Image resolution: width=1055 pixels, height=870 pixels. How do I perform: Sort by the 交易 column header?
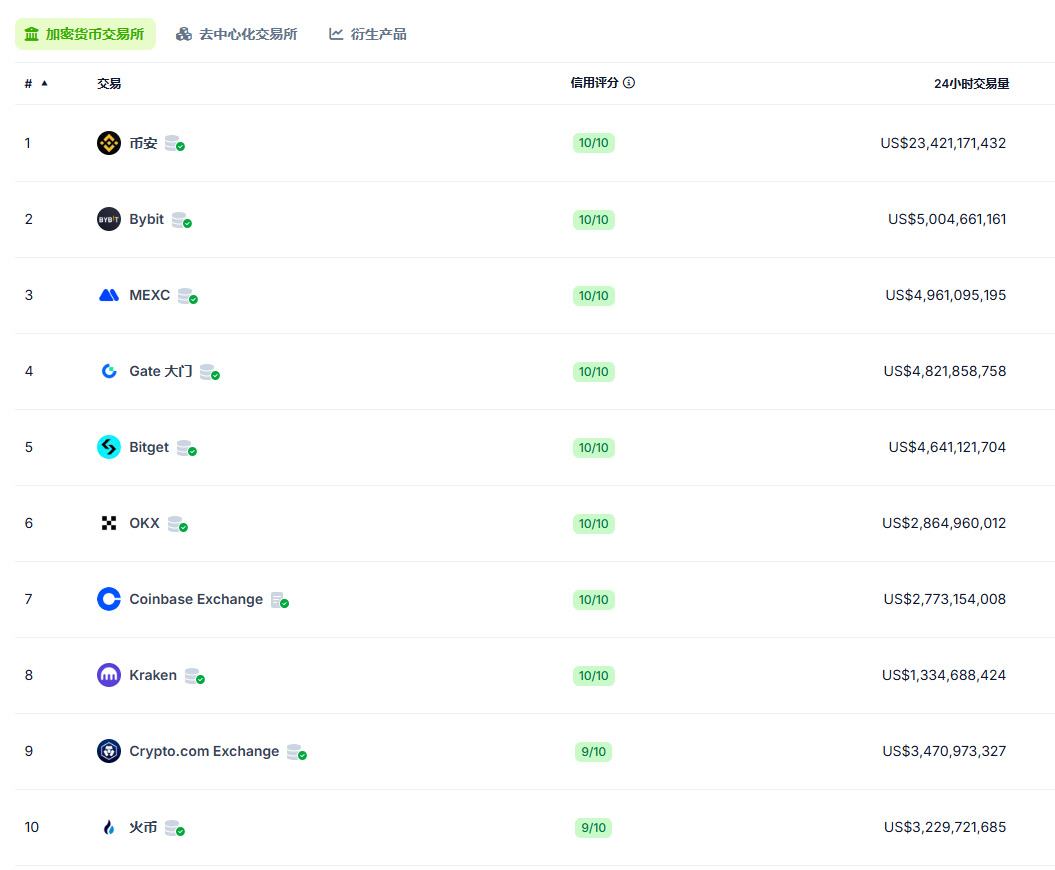click(x=109, y=84)
